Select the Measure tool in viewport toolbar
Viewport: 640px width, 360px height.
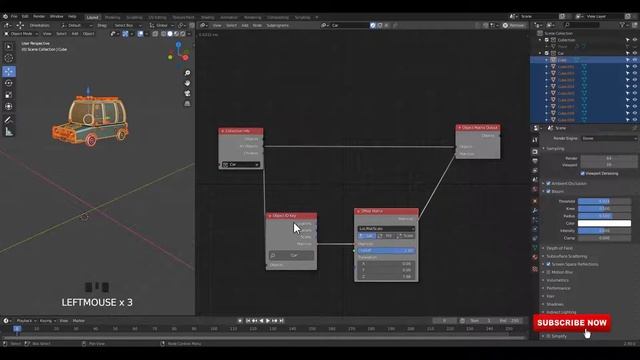[x=9, y=132]
